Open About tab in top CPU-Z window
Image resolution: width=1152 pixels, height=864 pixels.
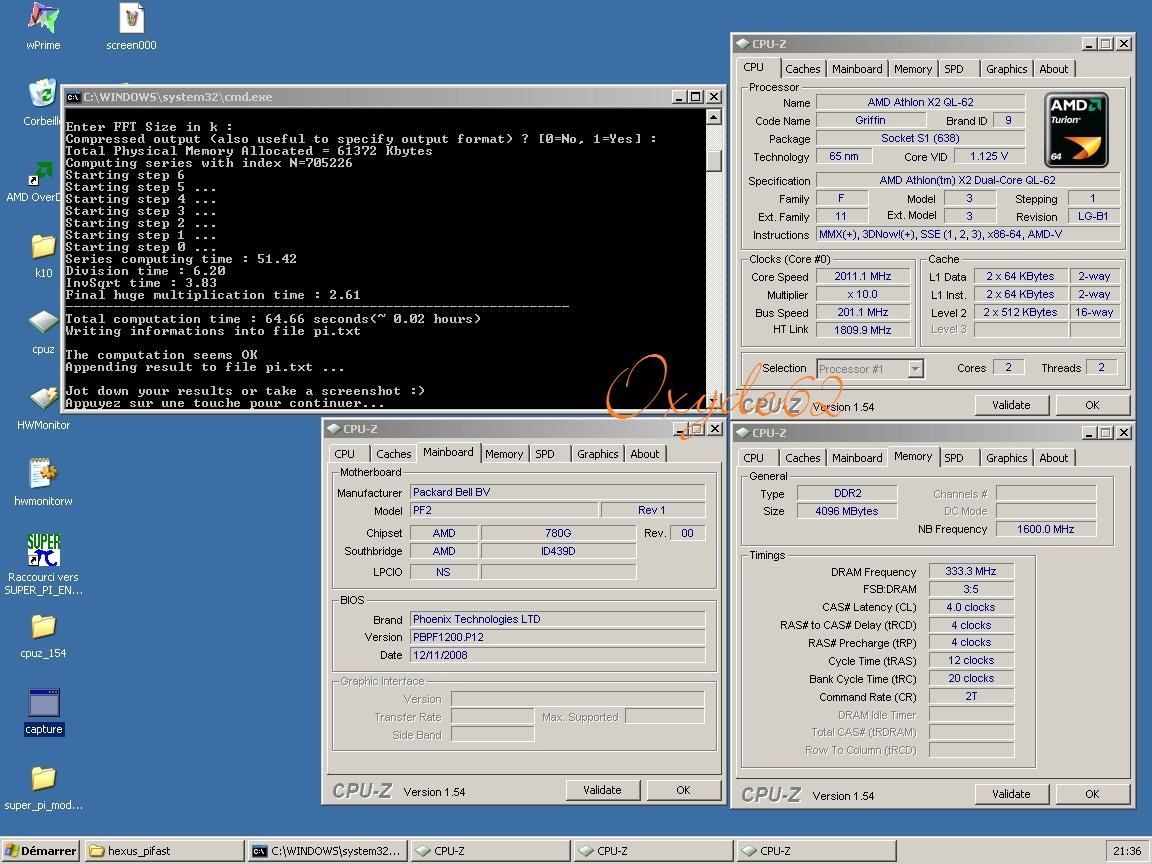1054,69
